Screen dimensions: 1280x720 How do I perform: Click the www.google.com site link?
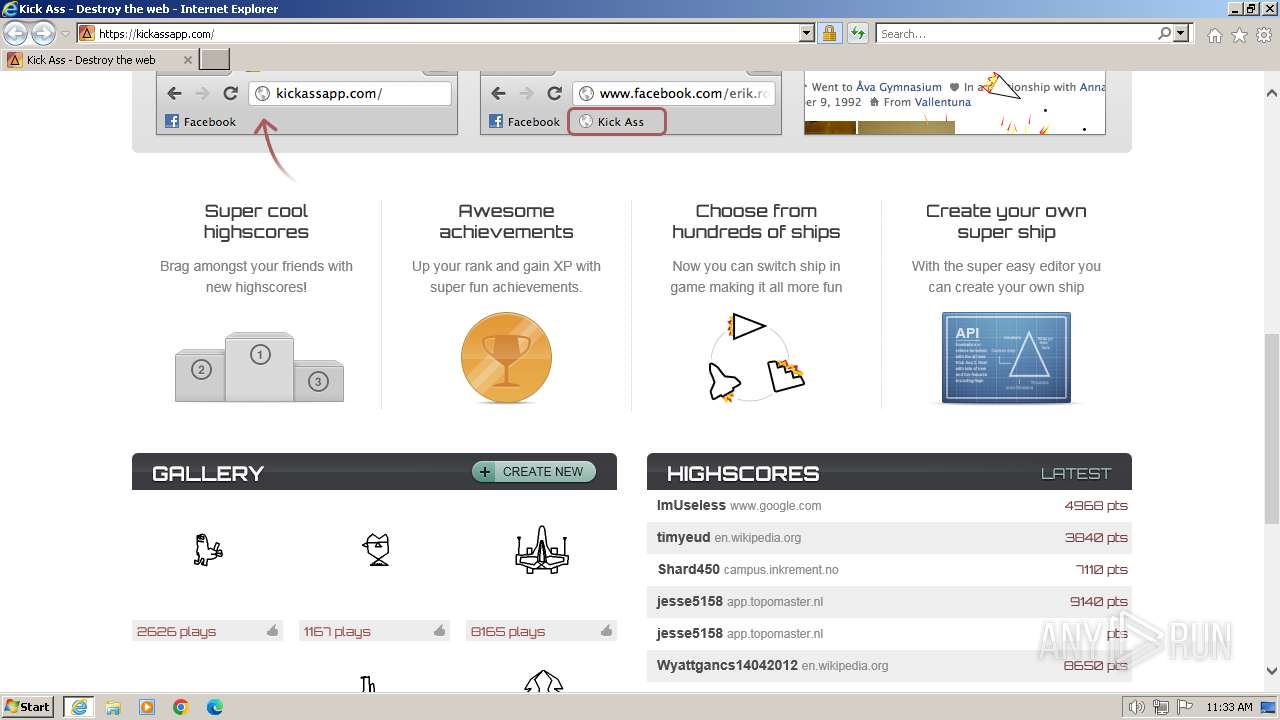tap(775, 506)
